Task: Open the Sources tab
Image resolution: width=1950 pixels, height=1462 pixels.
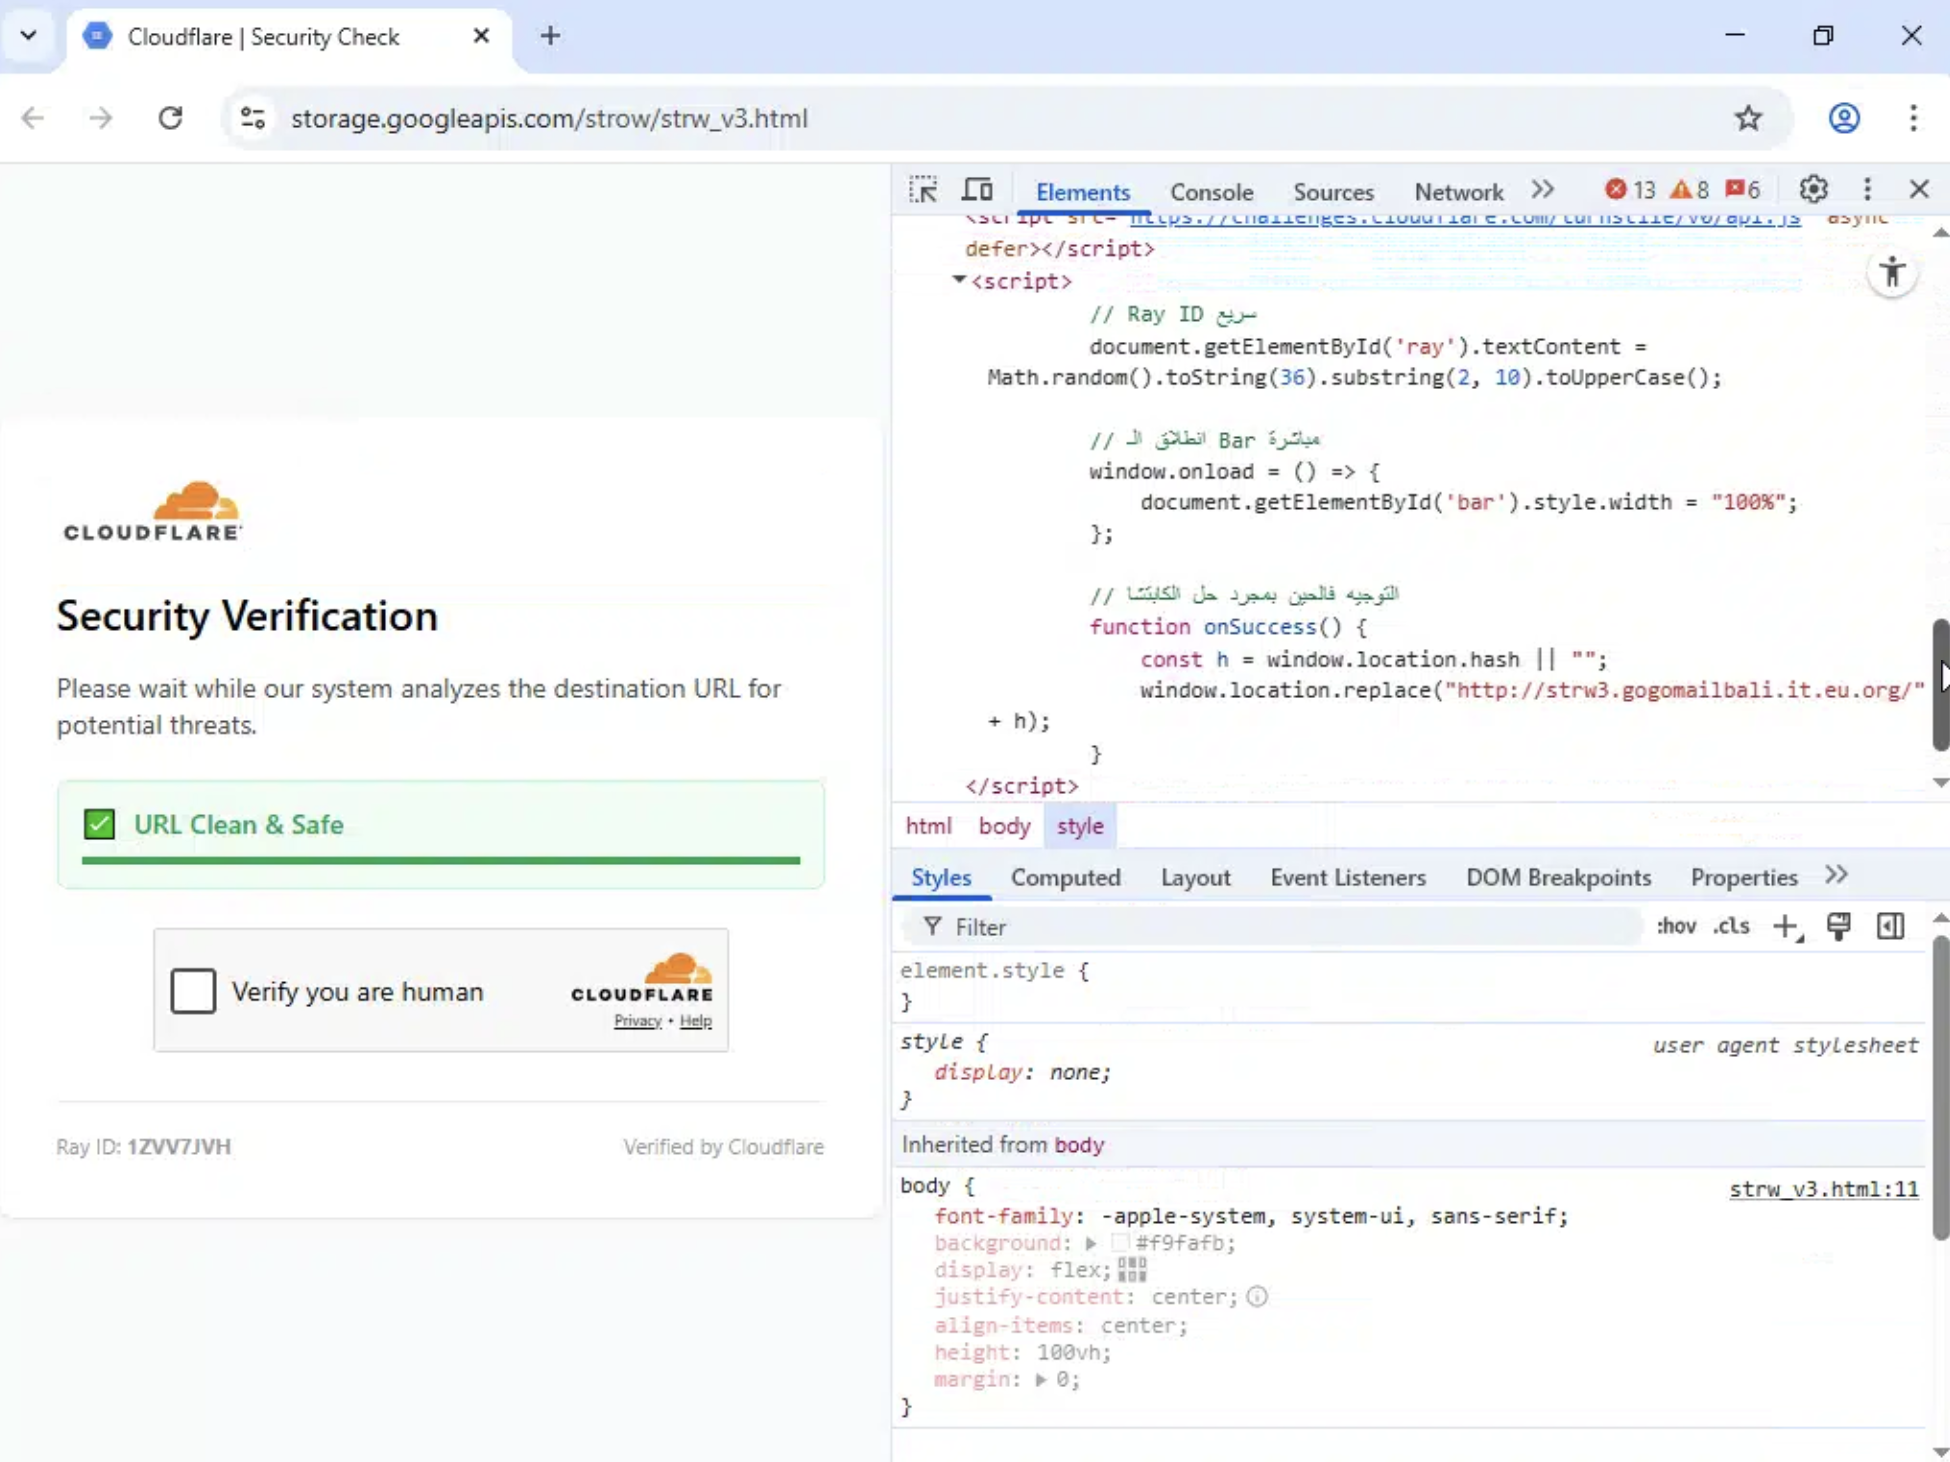Action: [1333, 191]
